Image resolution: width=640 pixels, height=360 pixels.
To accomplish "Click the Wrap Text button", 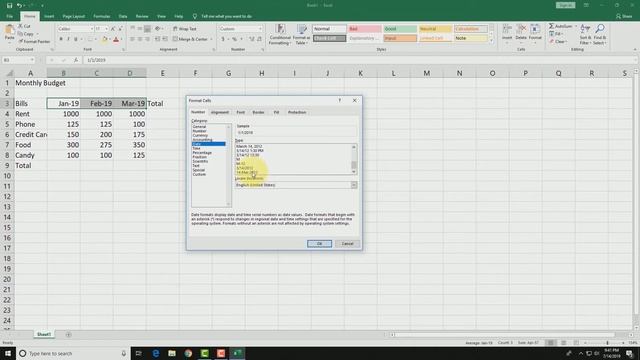I will coord(184,29).
